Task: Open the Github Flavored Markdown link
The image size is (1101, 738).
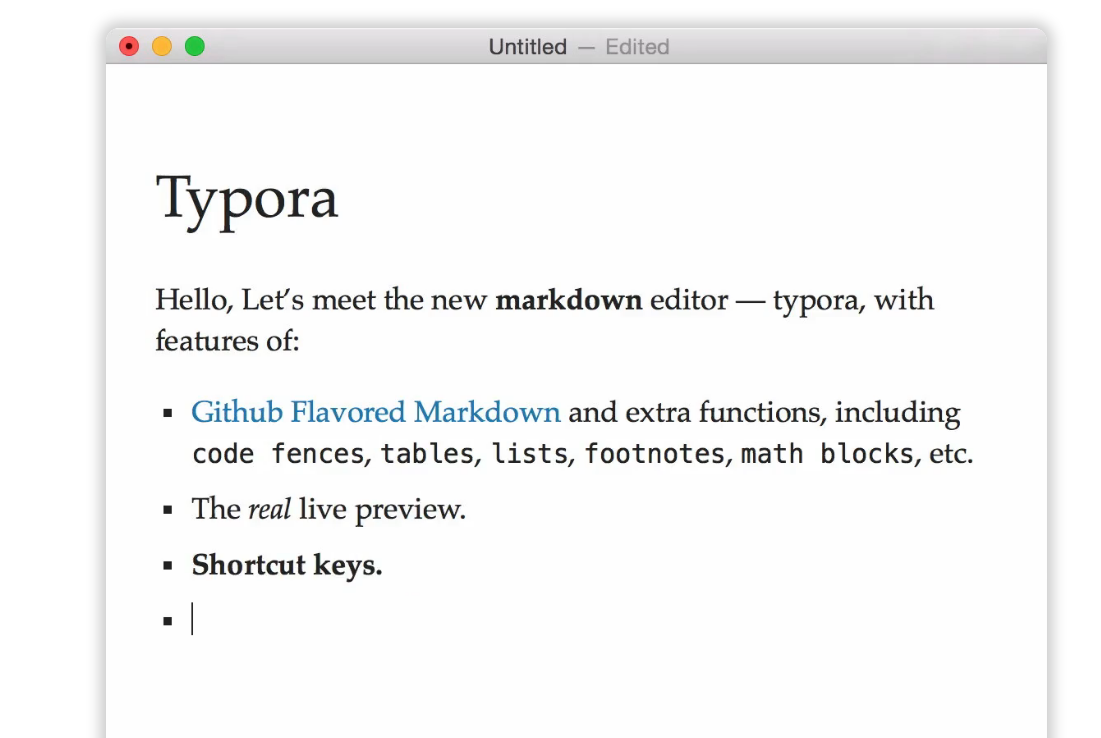Action: [375, 412]
